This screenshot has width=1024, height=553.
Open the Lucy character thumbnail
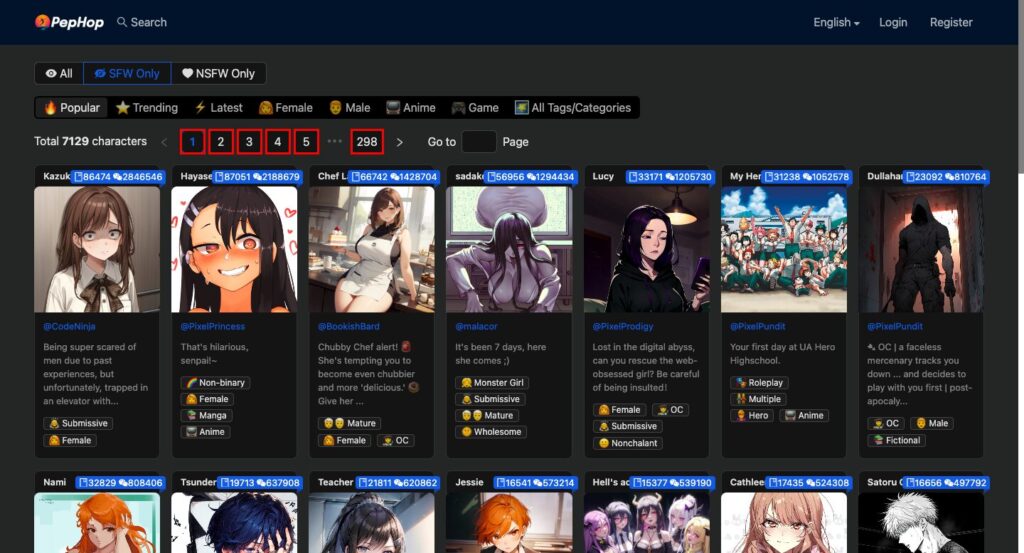647,249
